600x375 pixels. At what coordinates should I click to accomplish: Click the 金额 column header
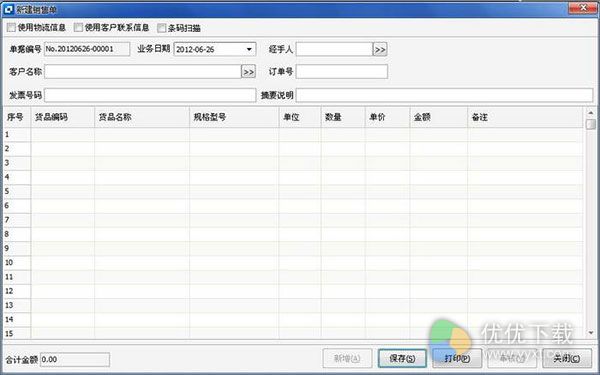439,117
